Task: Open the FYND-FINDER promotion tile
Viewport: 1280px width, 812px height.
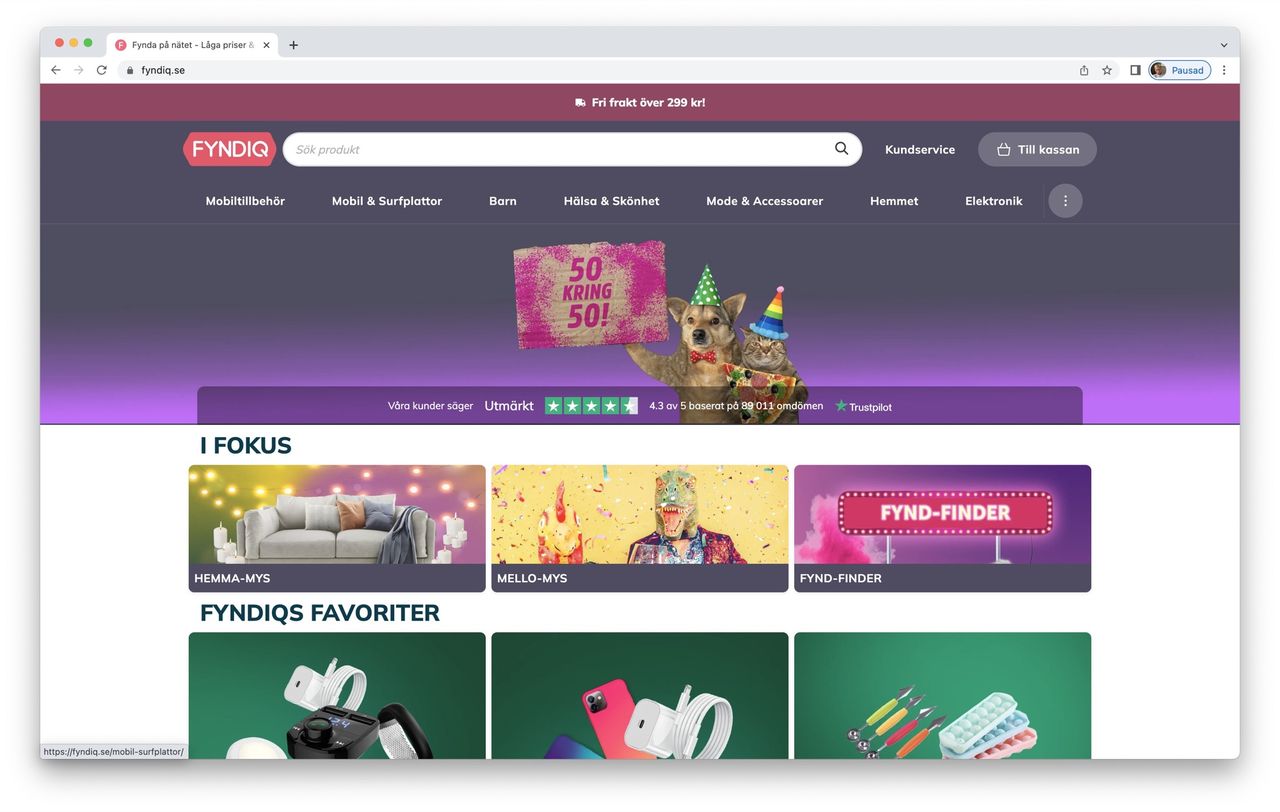Action: [942, 528]
